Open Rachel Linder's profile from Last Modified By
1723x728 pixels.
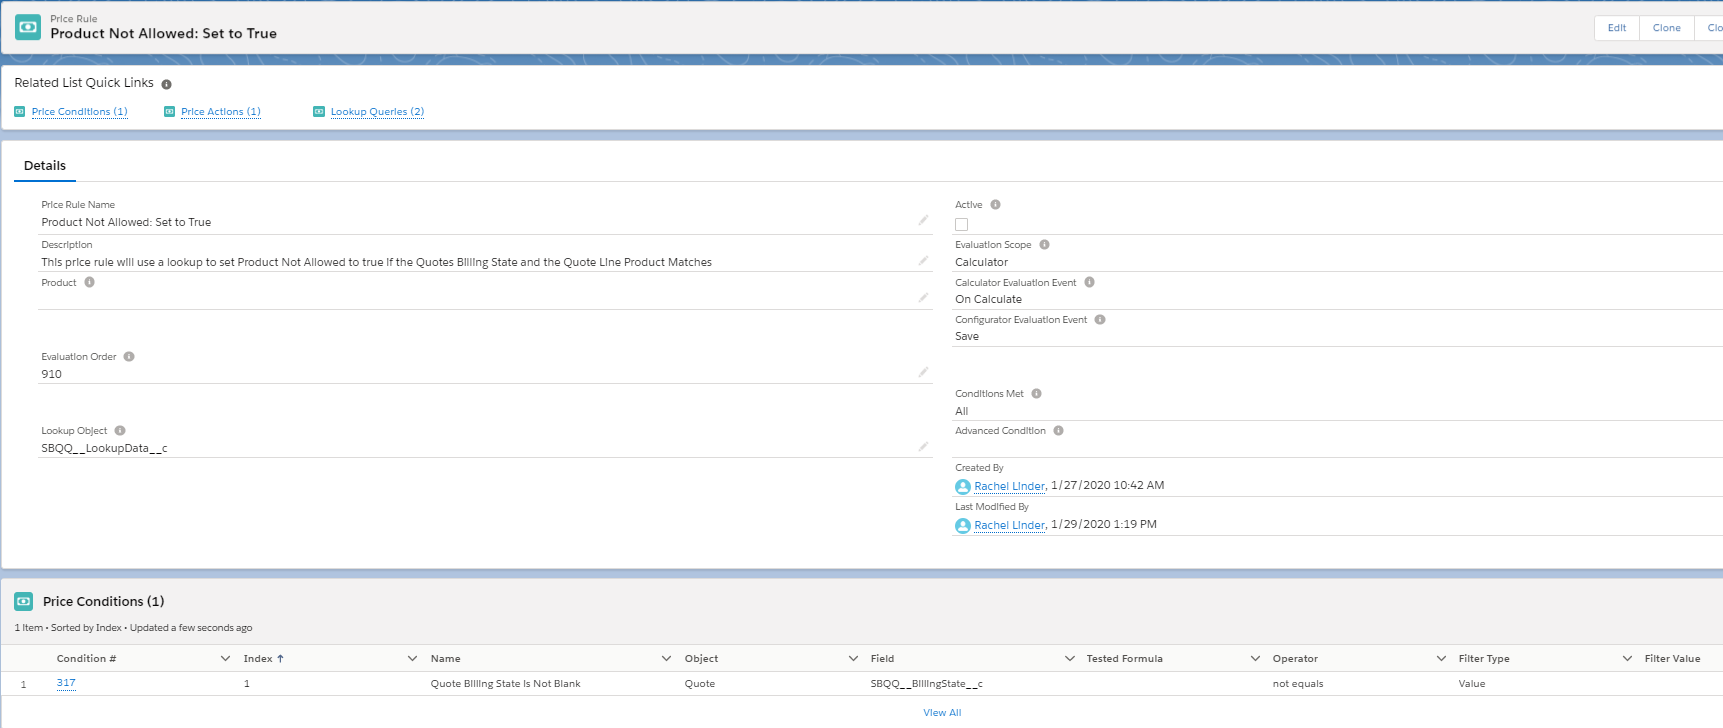[1010, 525]
